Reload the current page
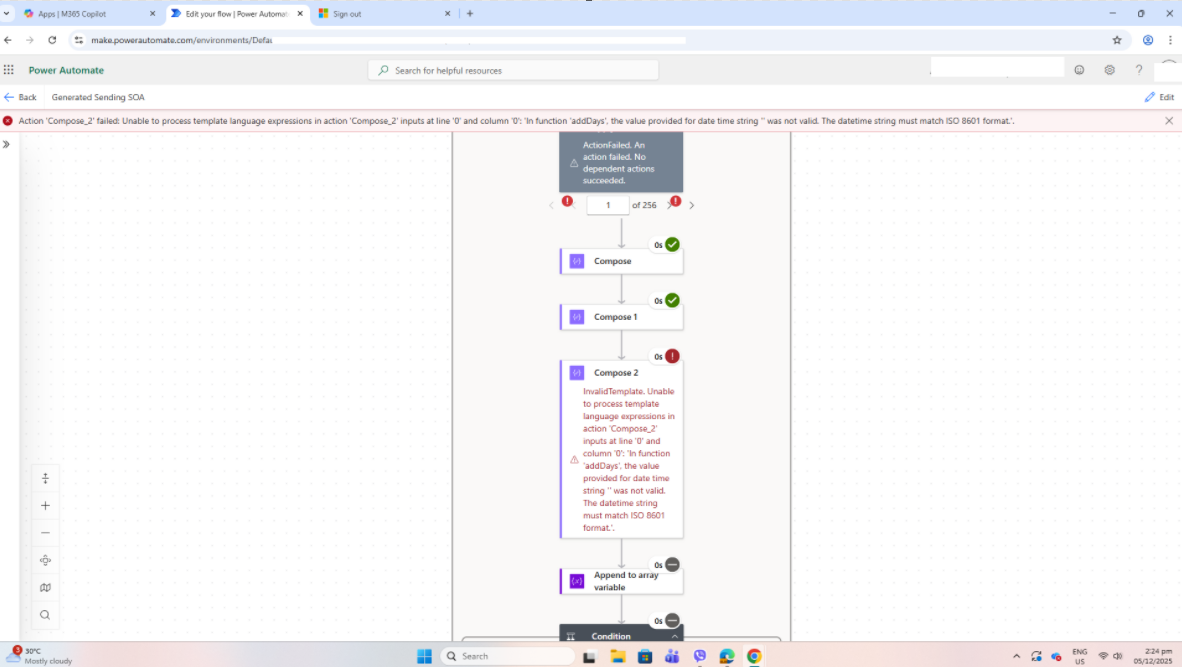This screenshot has height=667, width=1182. point(52,40)
